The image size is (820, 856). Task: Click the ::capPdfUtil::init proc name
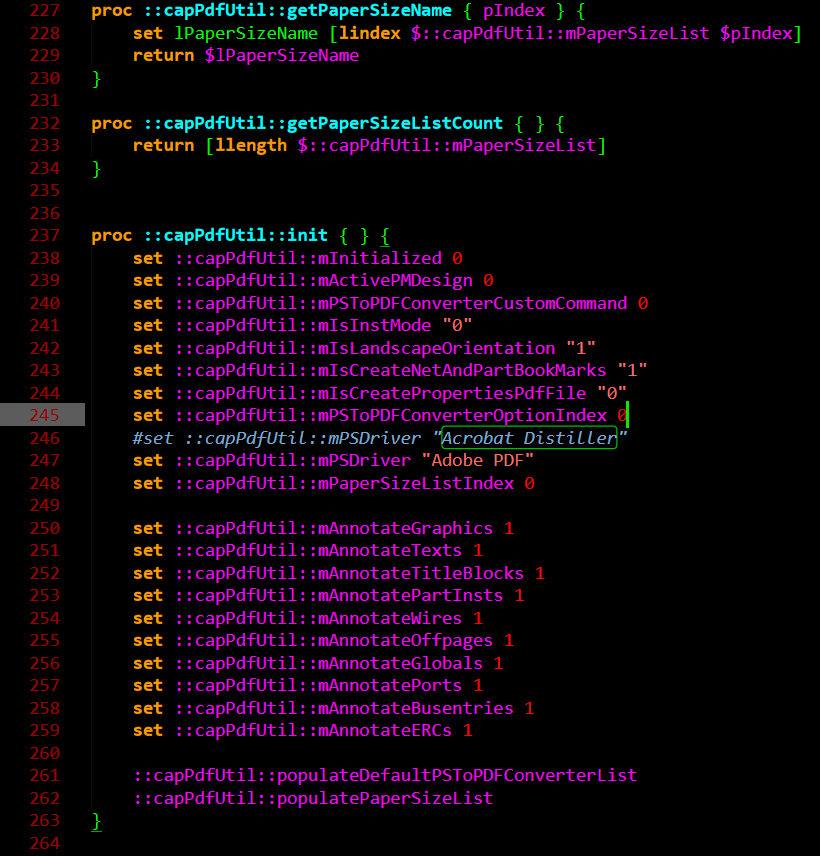[236, 235]
